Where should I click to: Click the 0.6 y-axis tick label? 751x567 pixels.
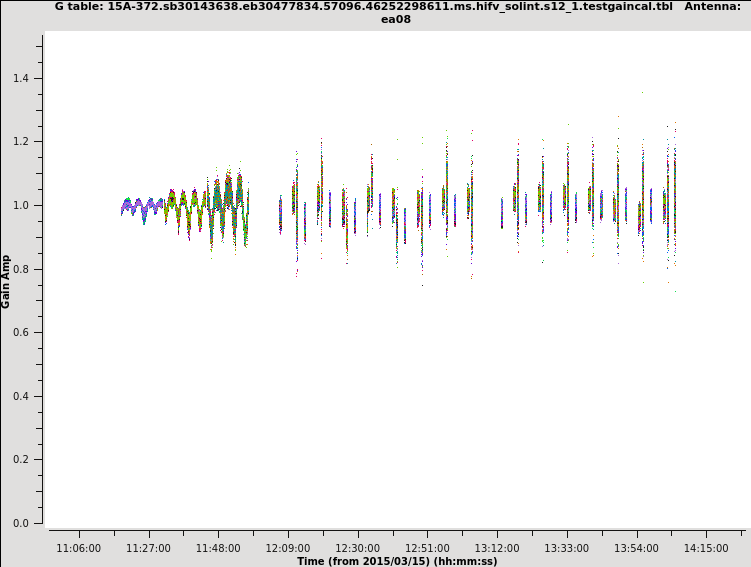pos(20,333)
